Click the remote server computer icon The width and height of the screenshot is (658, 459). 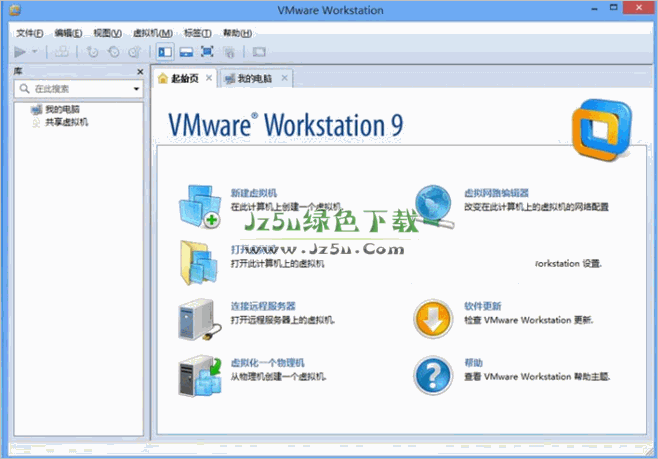coord(200,319)
